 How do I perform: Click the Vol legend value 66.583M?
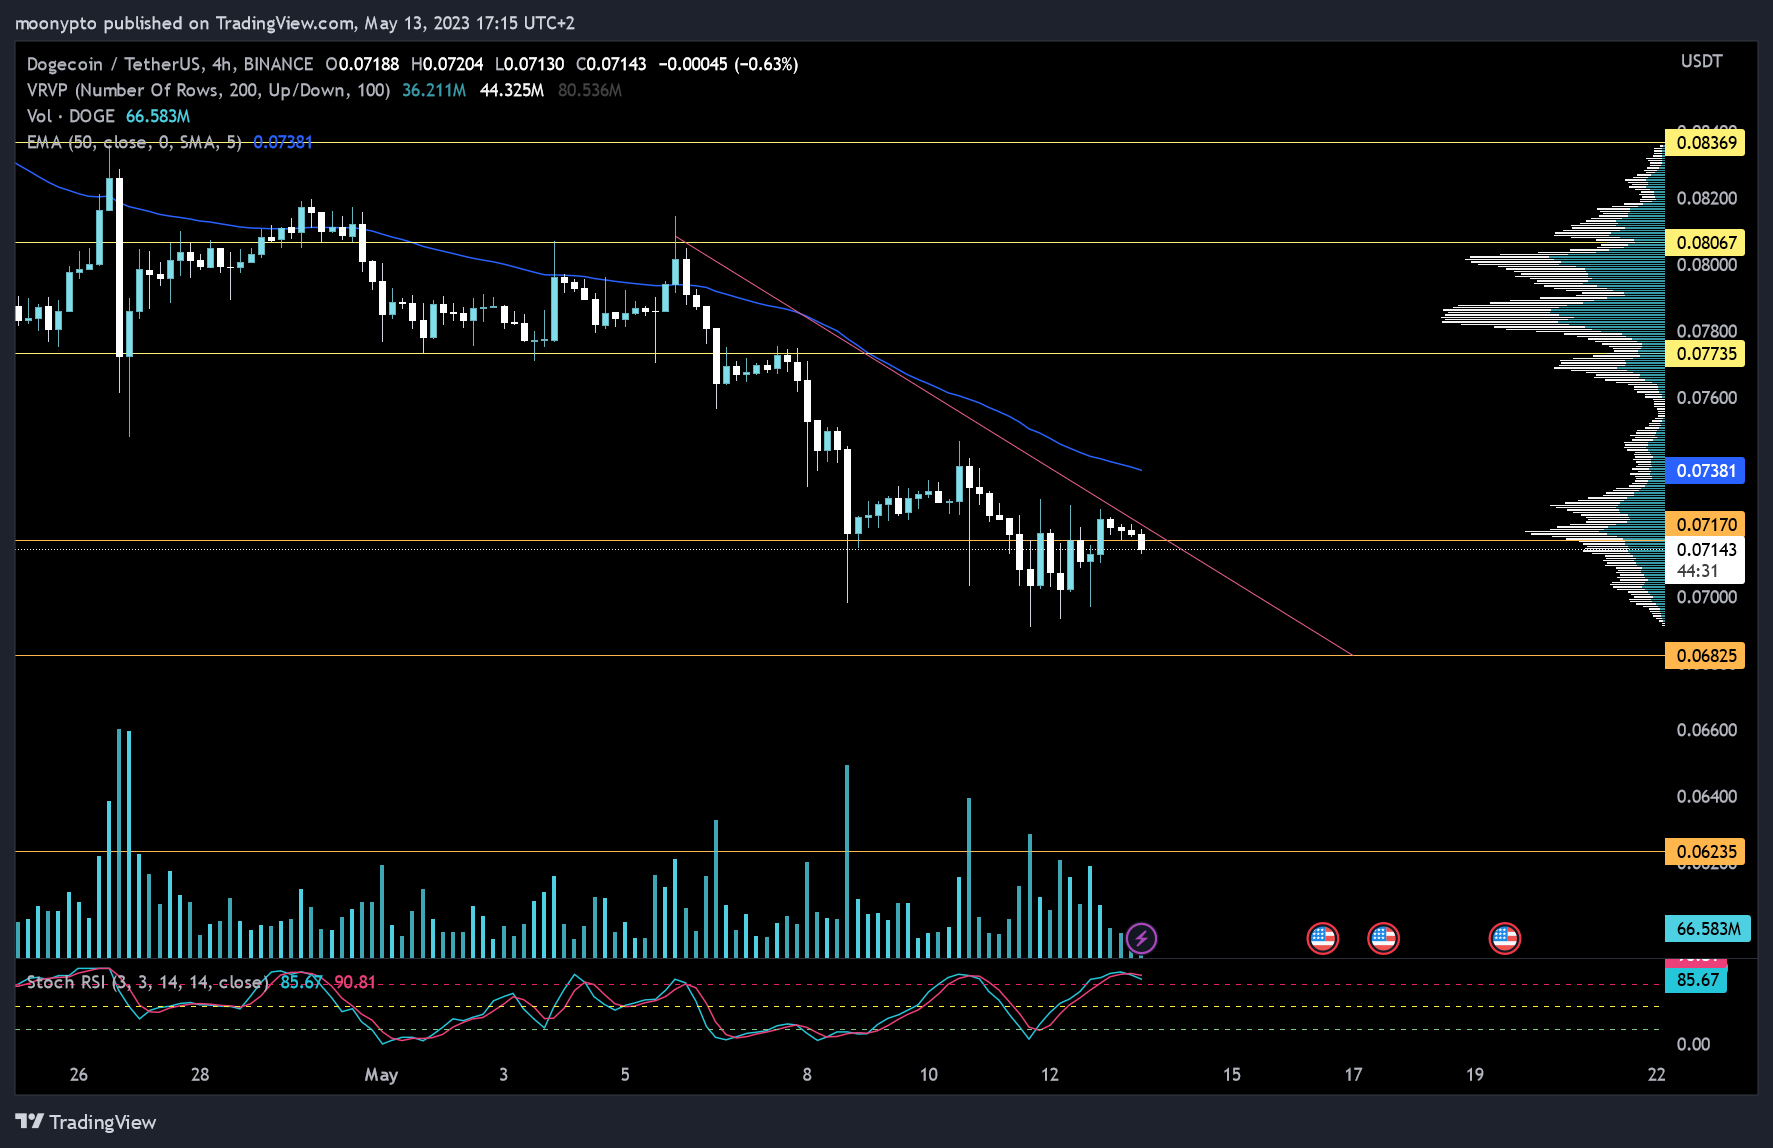(x=158, y=116)
